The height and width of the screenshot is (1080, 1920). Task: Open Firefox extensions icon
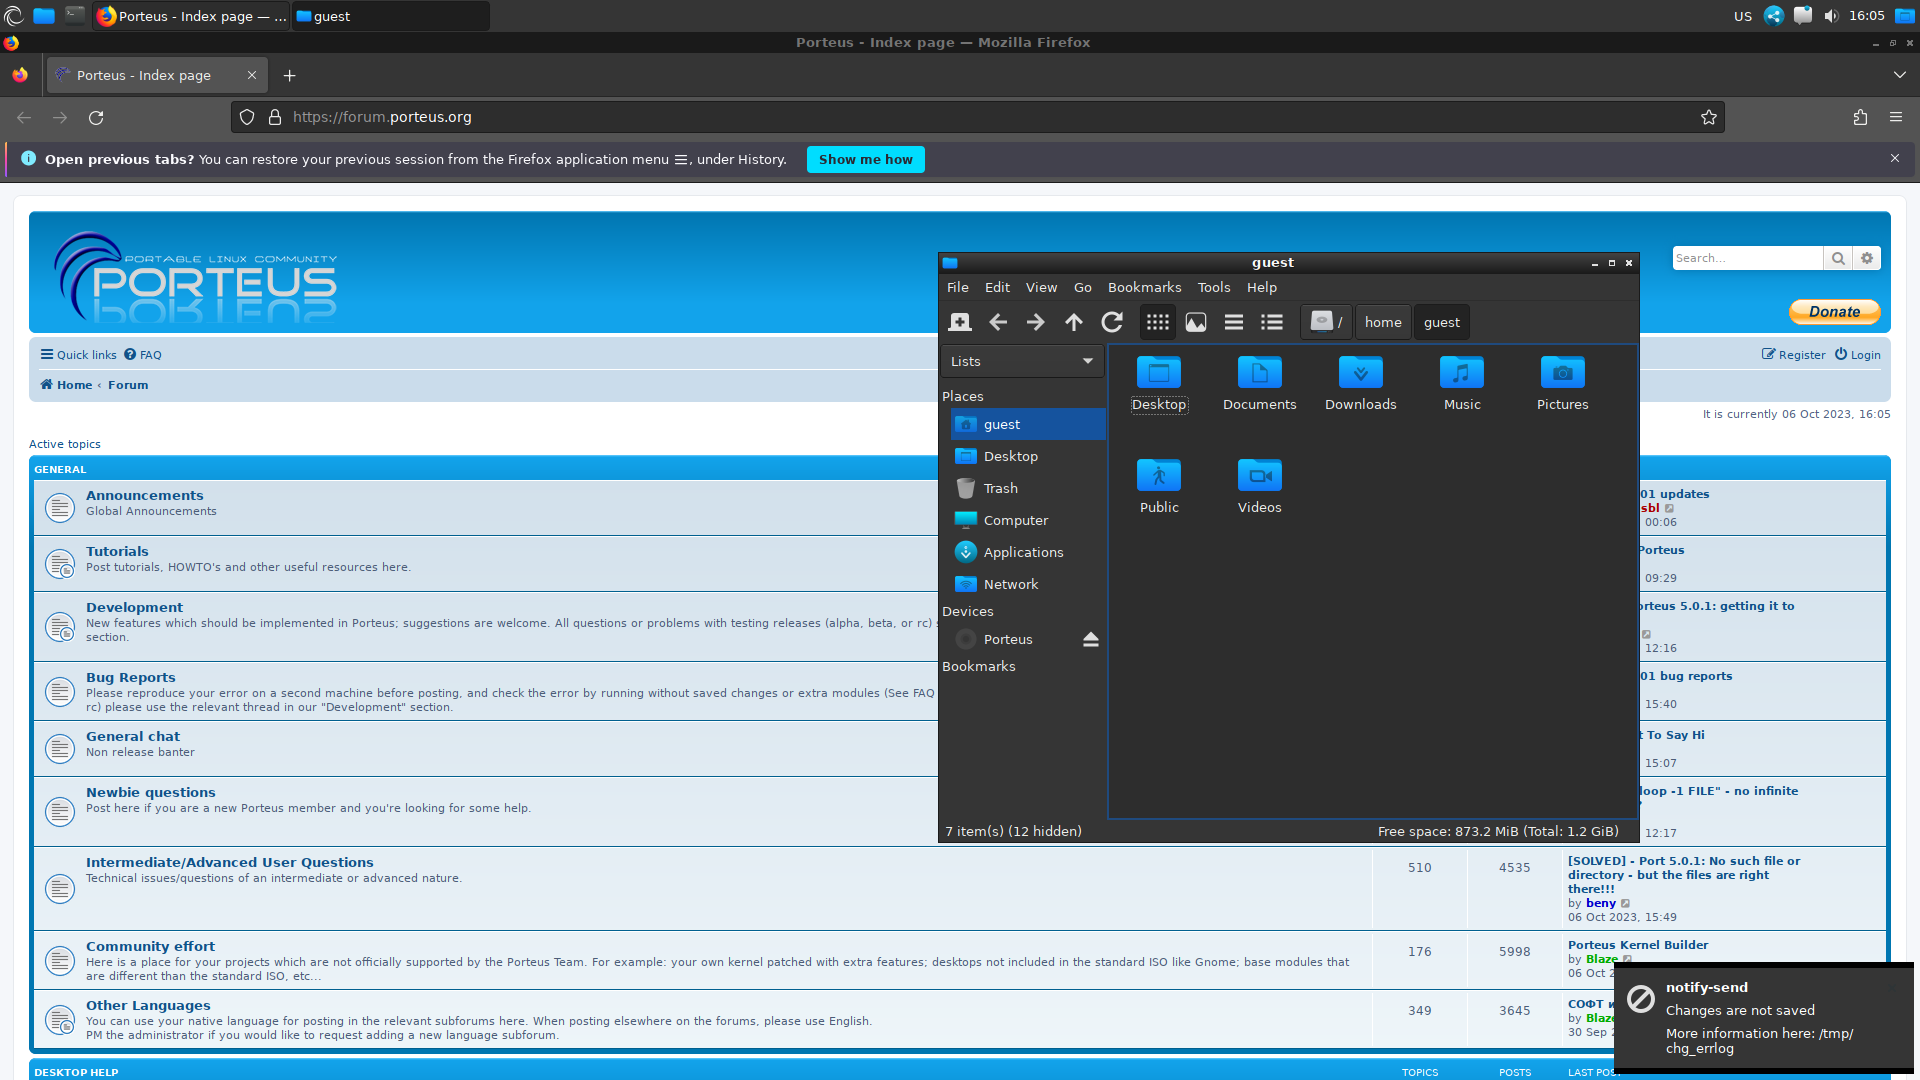point(1860,117)
